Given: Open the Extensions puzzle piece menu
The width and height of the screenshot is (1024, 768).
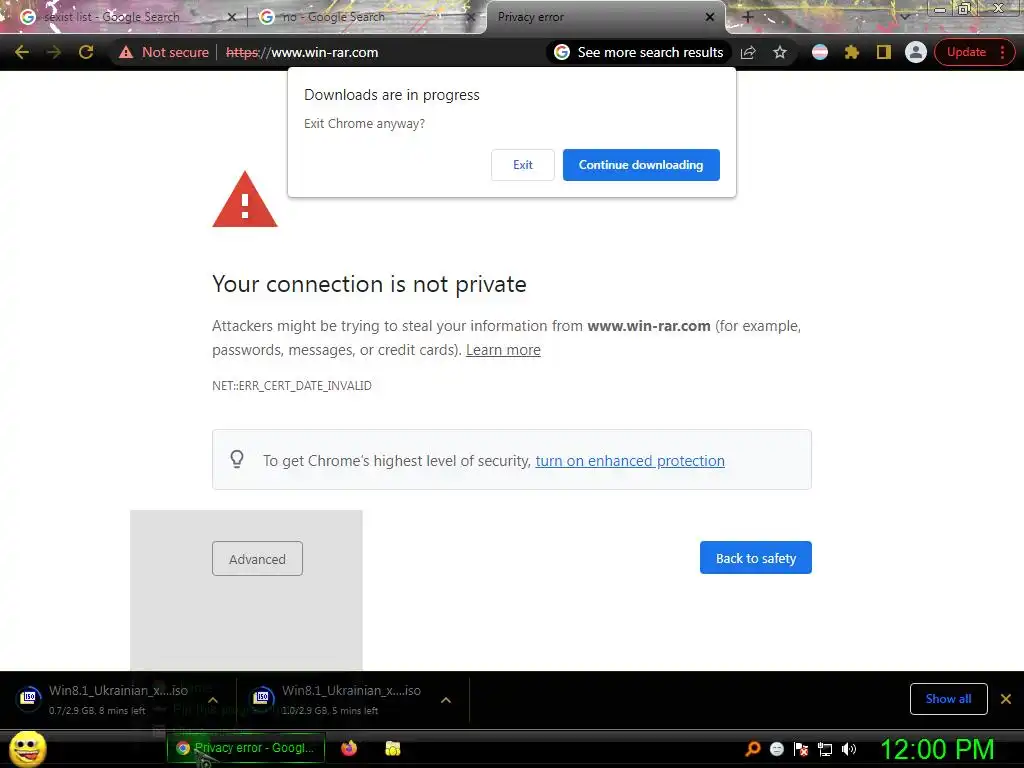Looking at the screenshot, I should [x=852, y=52].
